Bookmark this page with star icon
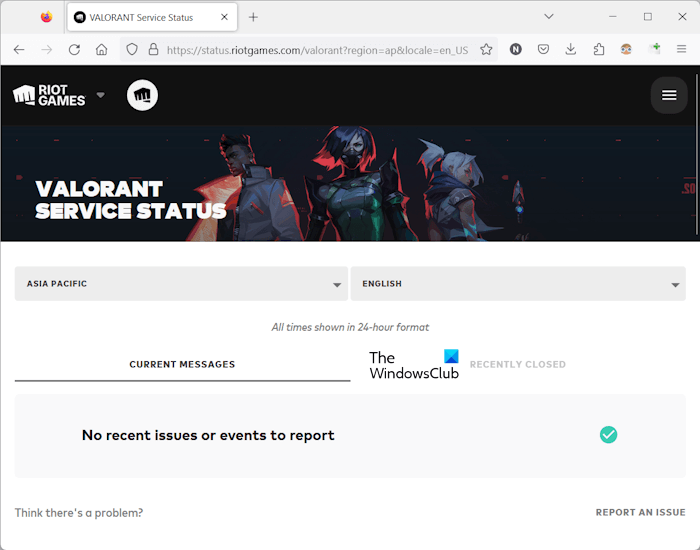The width and height of the screenshot is (700, 550). (x=486, y=50)
